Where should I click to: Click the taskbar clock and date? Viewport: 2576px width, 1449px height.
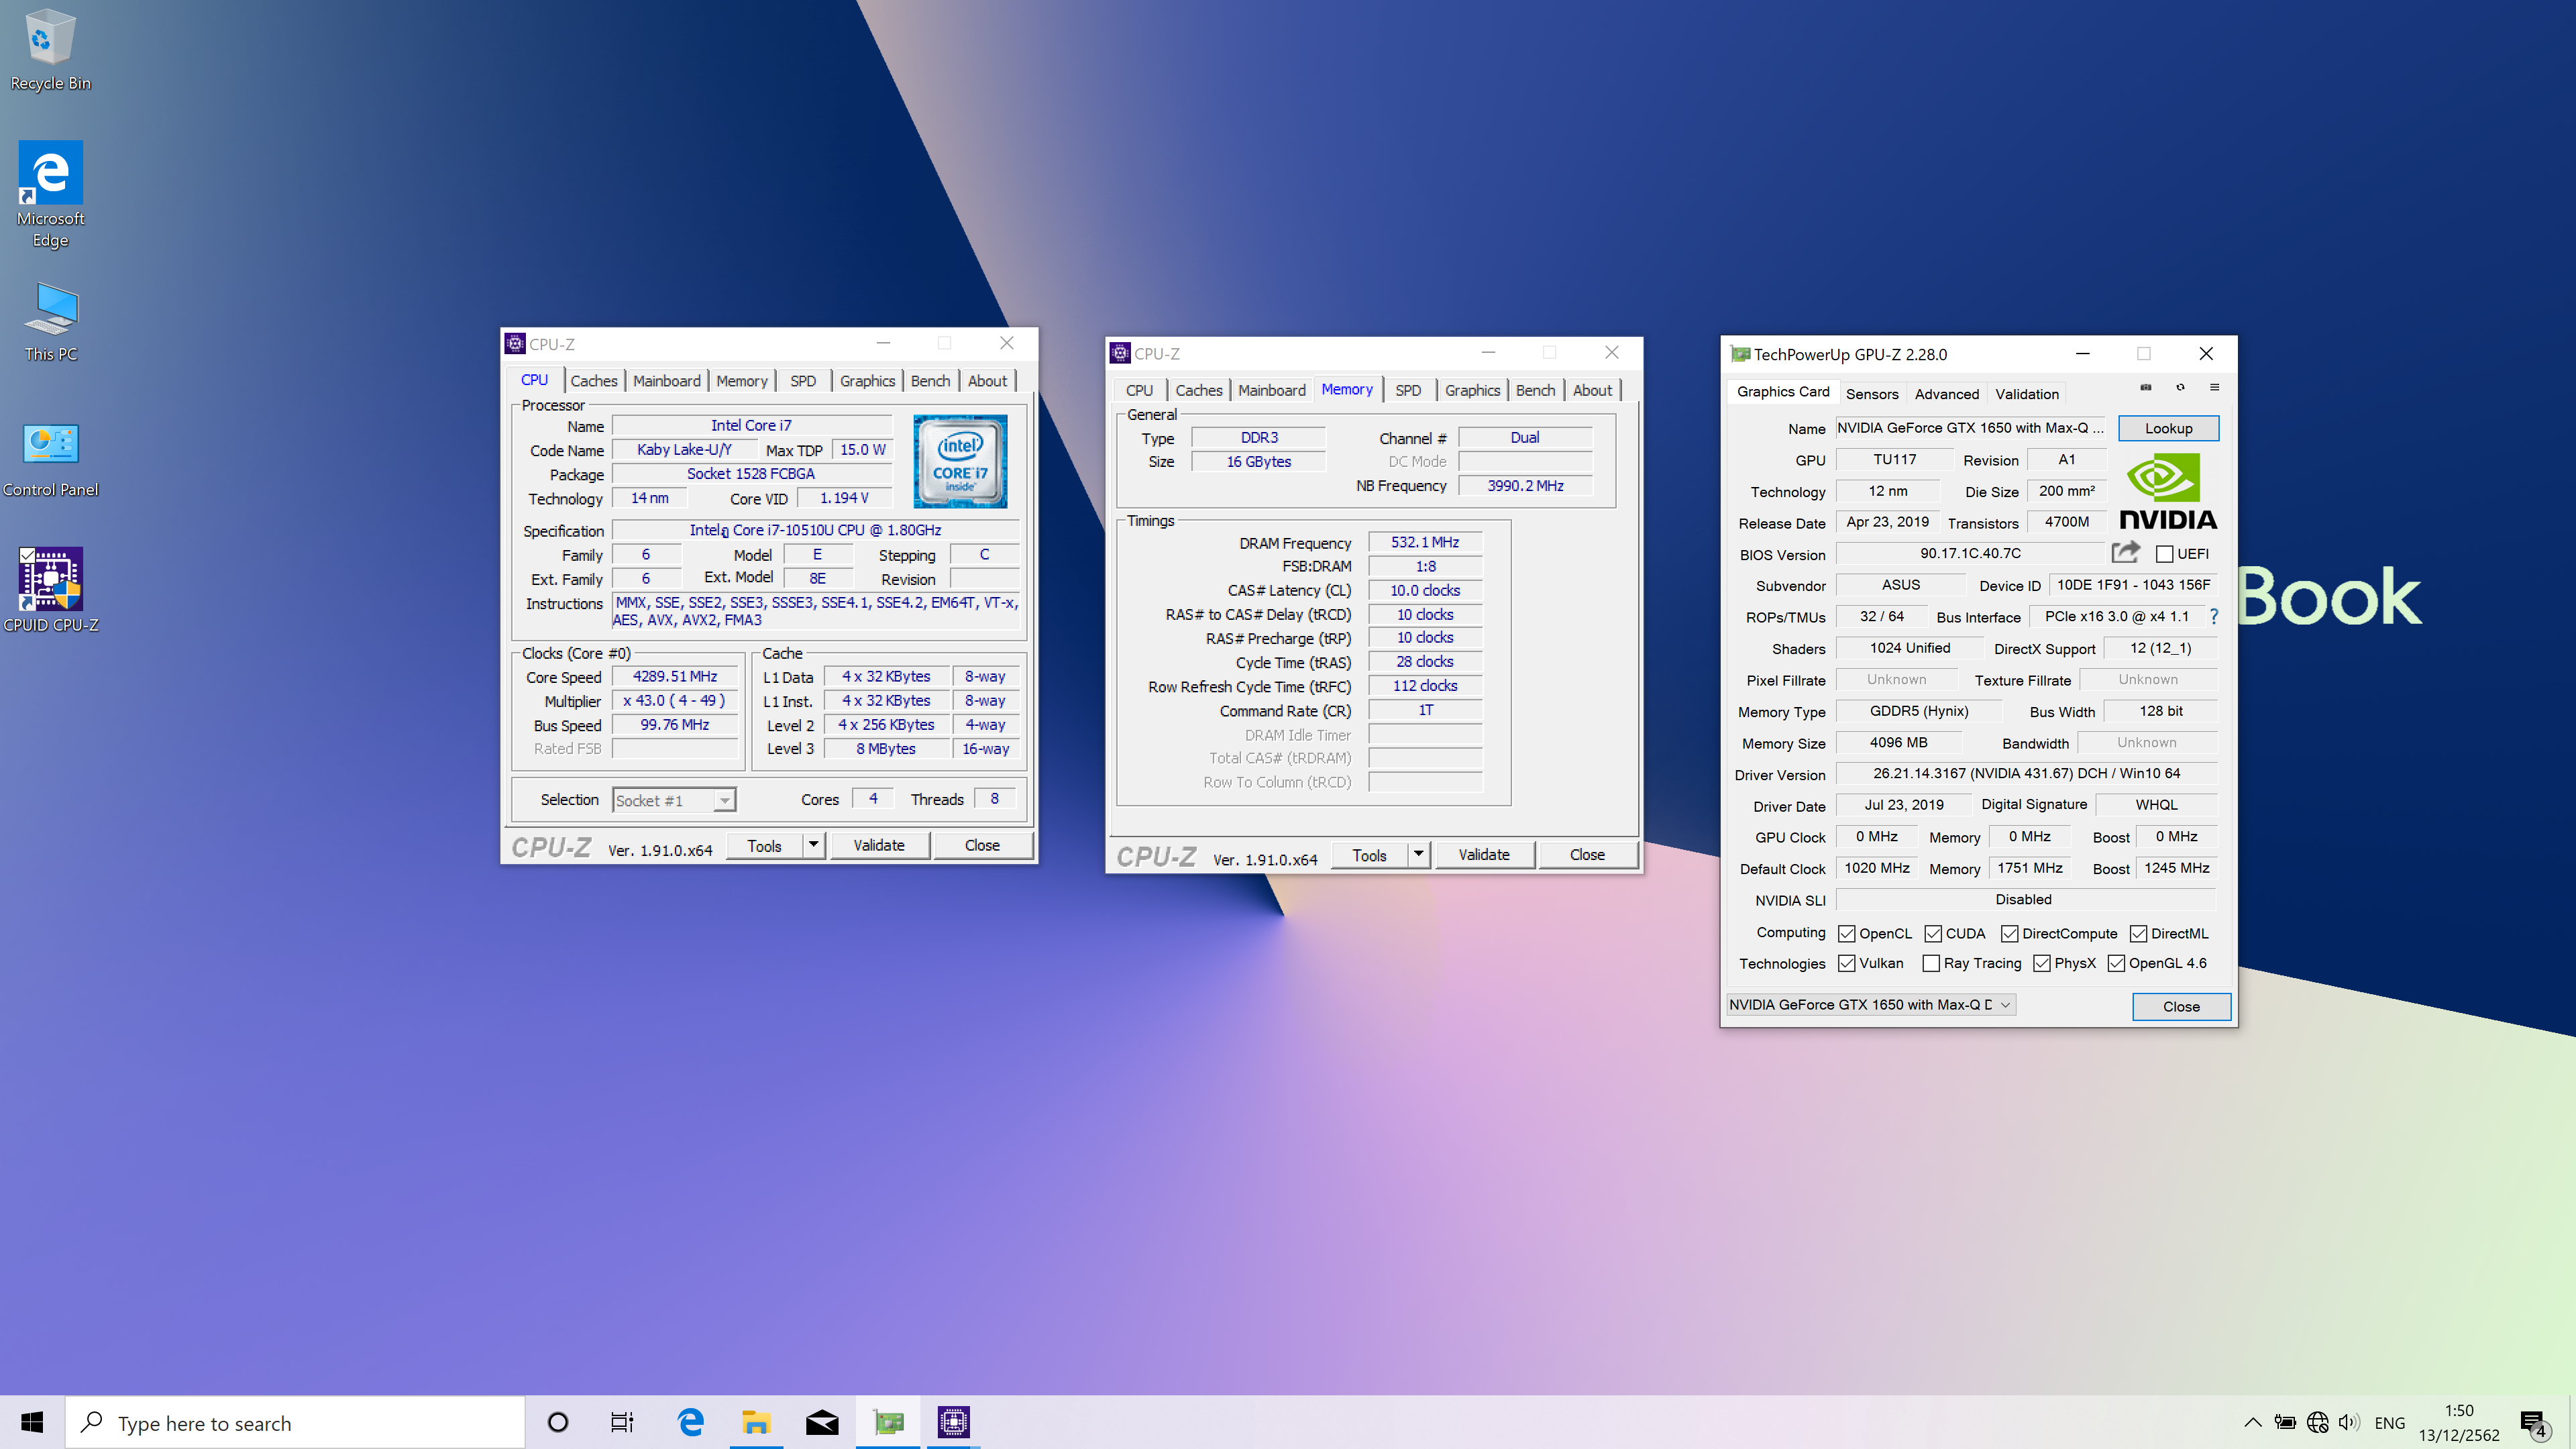2458,1422
